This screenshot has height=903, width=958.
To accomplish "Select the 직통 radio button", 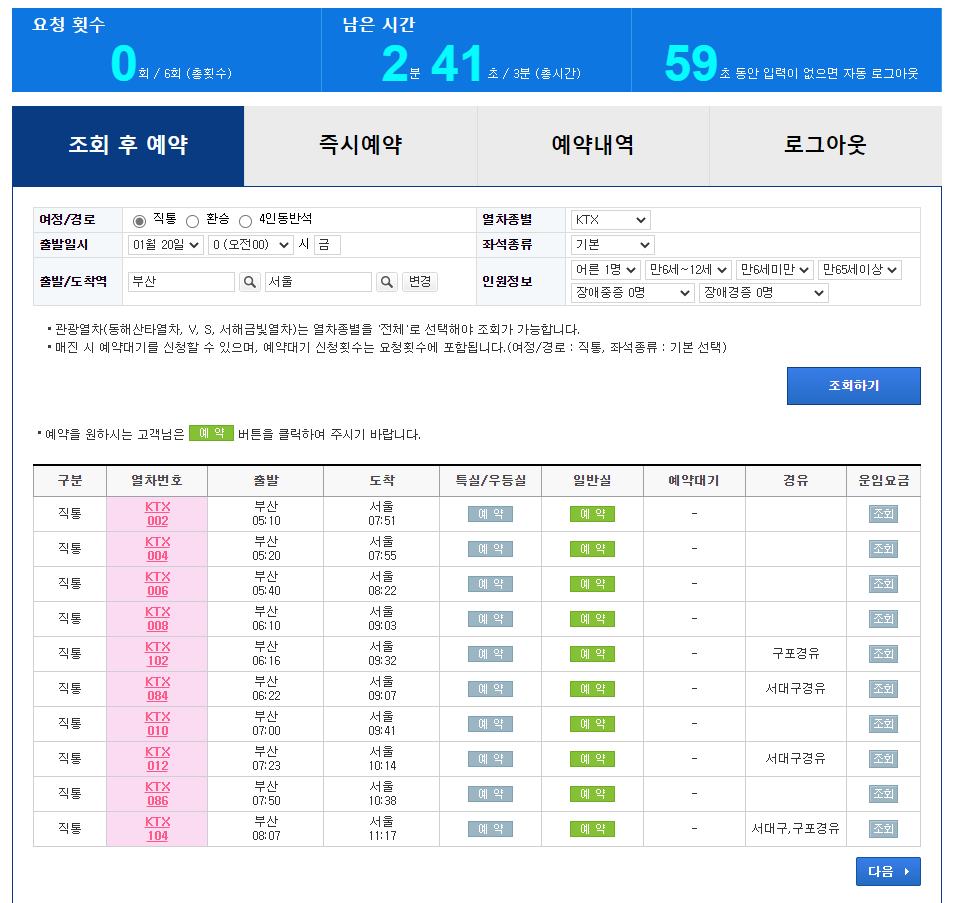I will pyautogui.click(x=139, y=221).
